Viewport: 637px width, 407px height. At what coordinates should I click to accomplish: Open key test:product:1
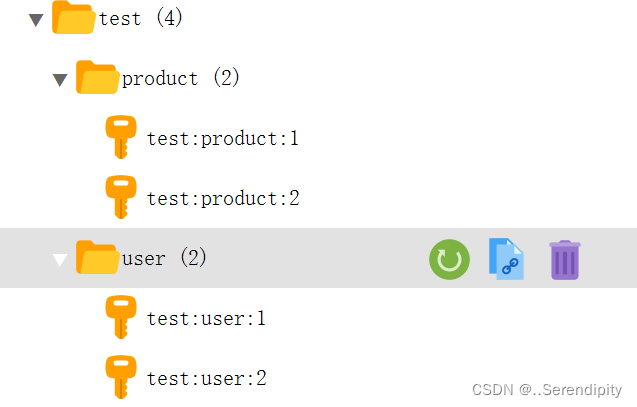[x=223, y=139]
